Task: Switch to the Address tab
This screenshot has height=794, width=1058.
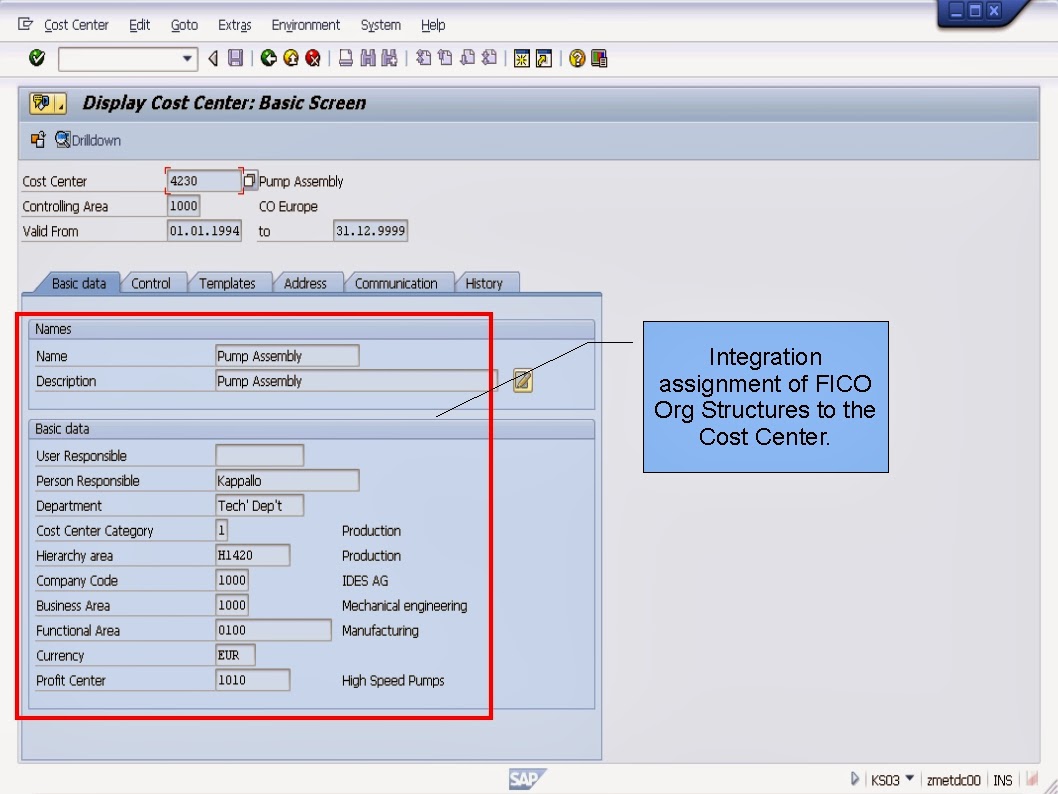Action: pyautogui.click(x=305, y=283)
